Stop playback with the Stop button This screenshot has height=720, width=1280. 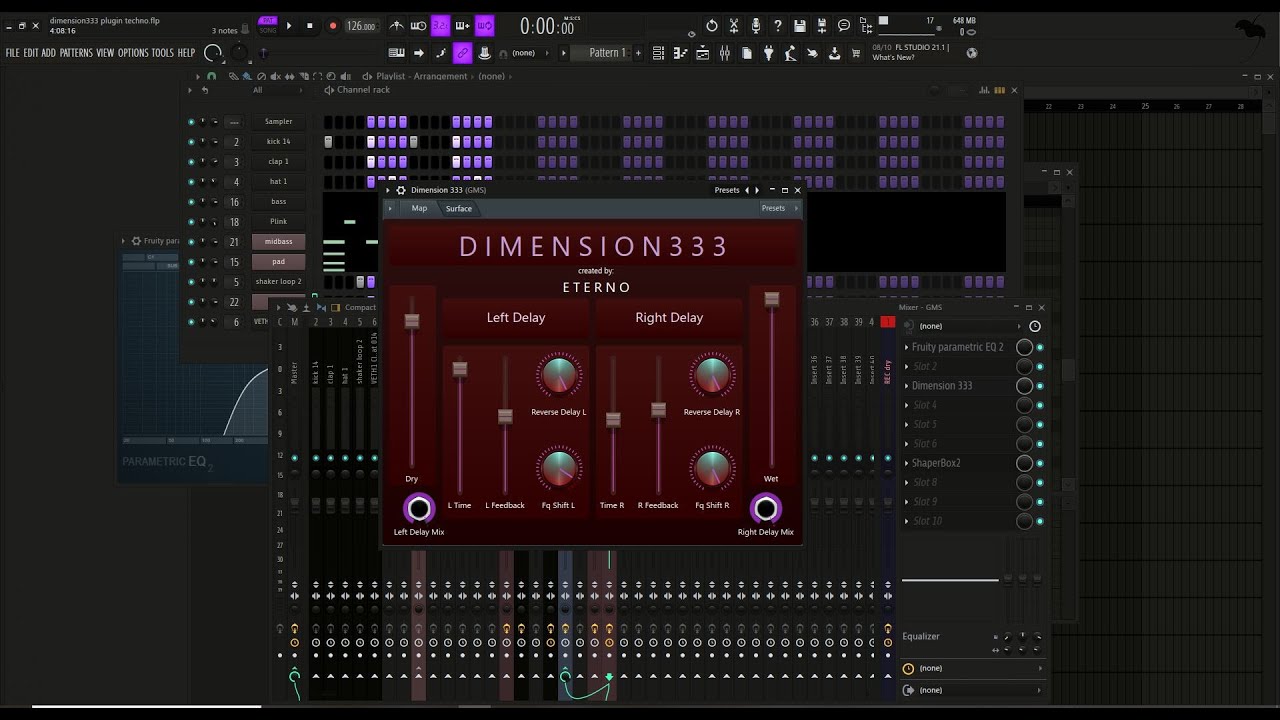[309, 26]
